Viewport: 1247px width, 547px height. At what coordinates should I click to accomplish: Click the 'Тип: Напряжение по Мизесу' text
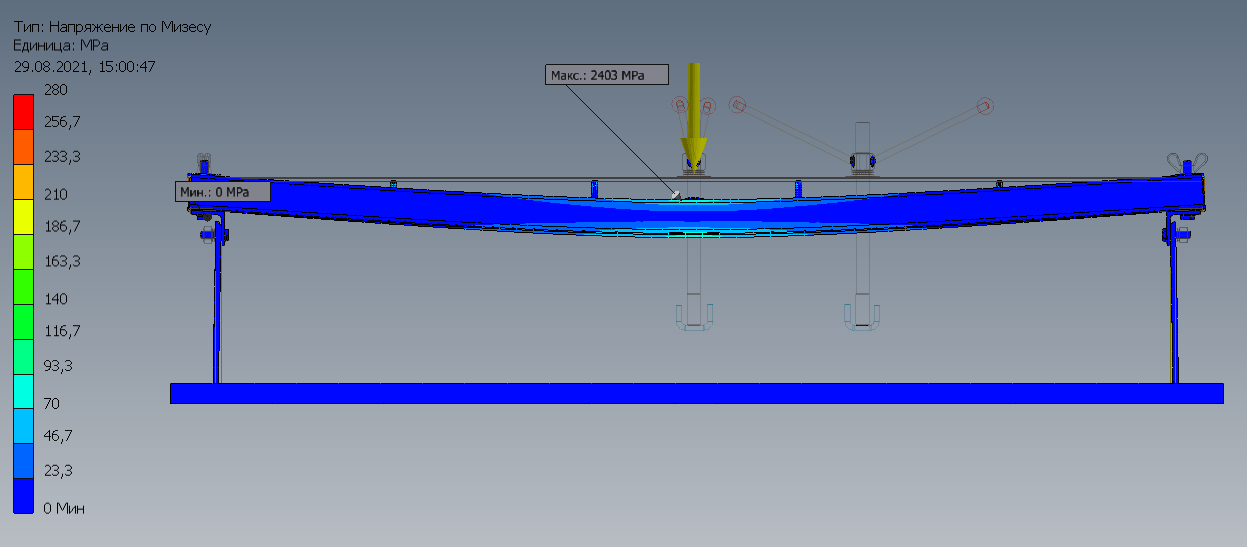click(112, 27)
